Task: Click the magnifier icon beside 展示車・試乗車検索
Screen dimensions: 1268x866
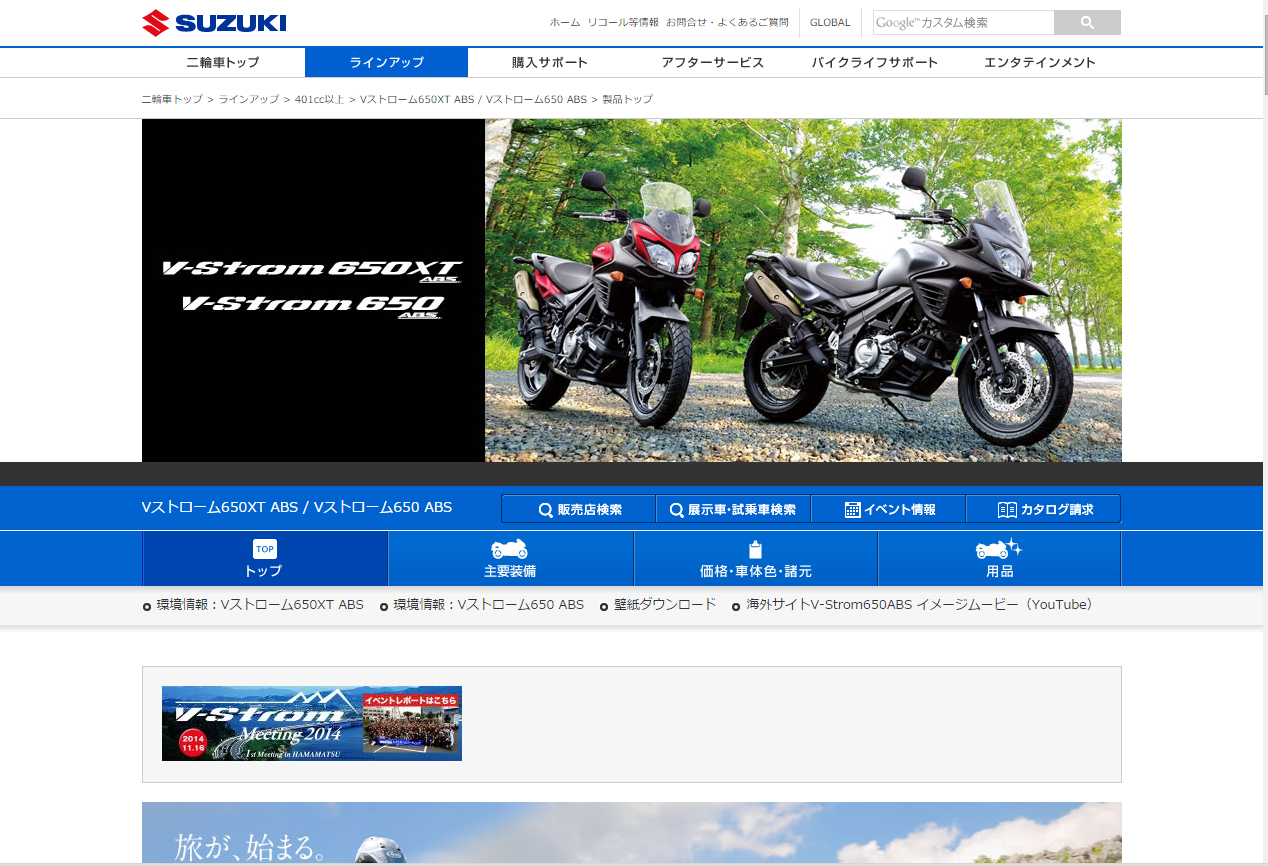Action: click(x=677, y=510)
